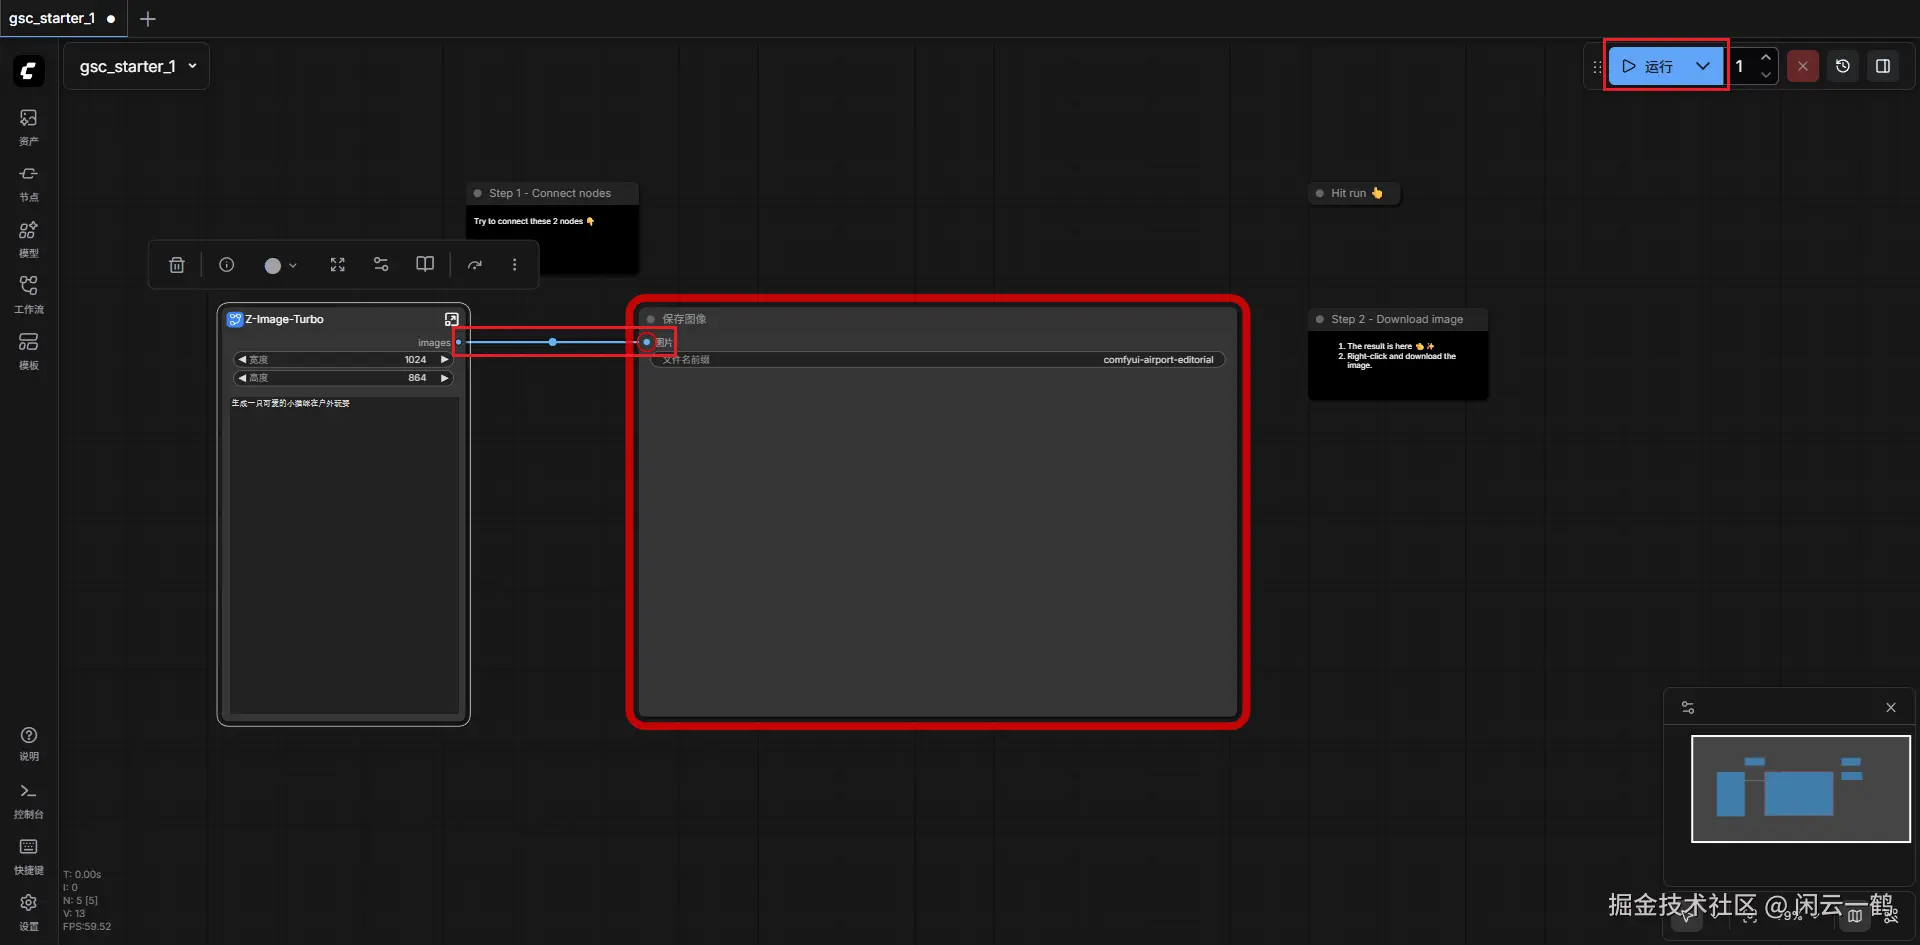Click the 图片 input slot on save node
Screen dimensions: 1920x945
point(647,342)
